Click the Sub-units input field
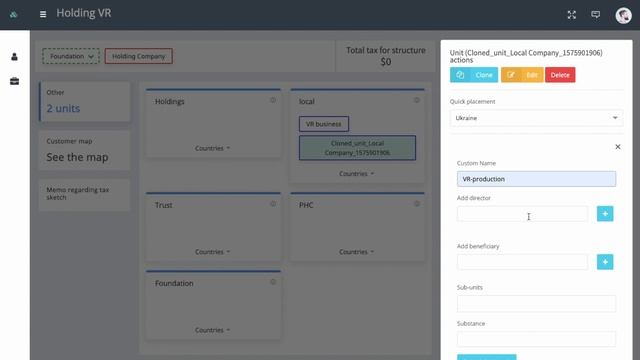 (x=536, y=304)
